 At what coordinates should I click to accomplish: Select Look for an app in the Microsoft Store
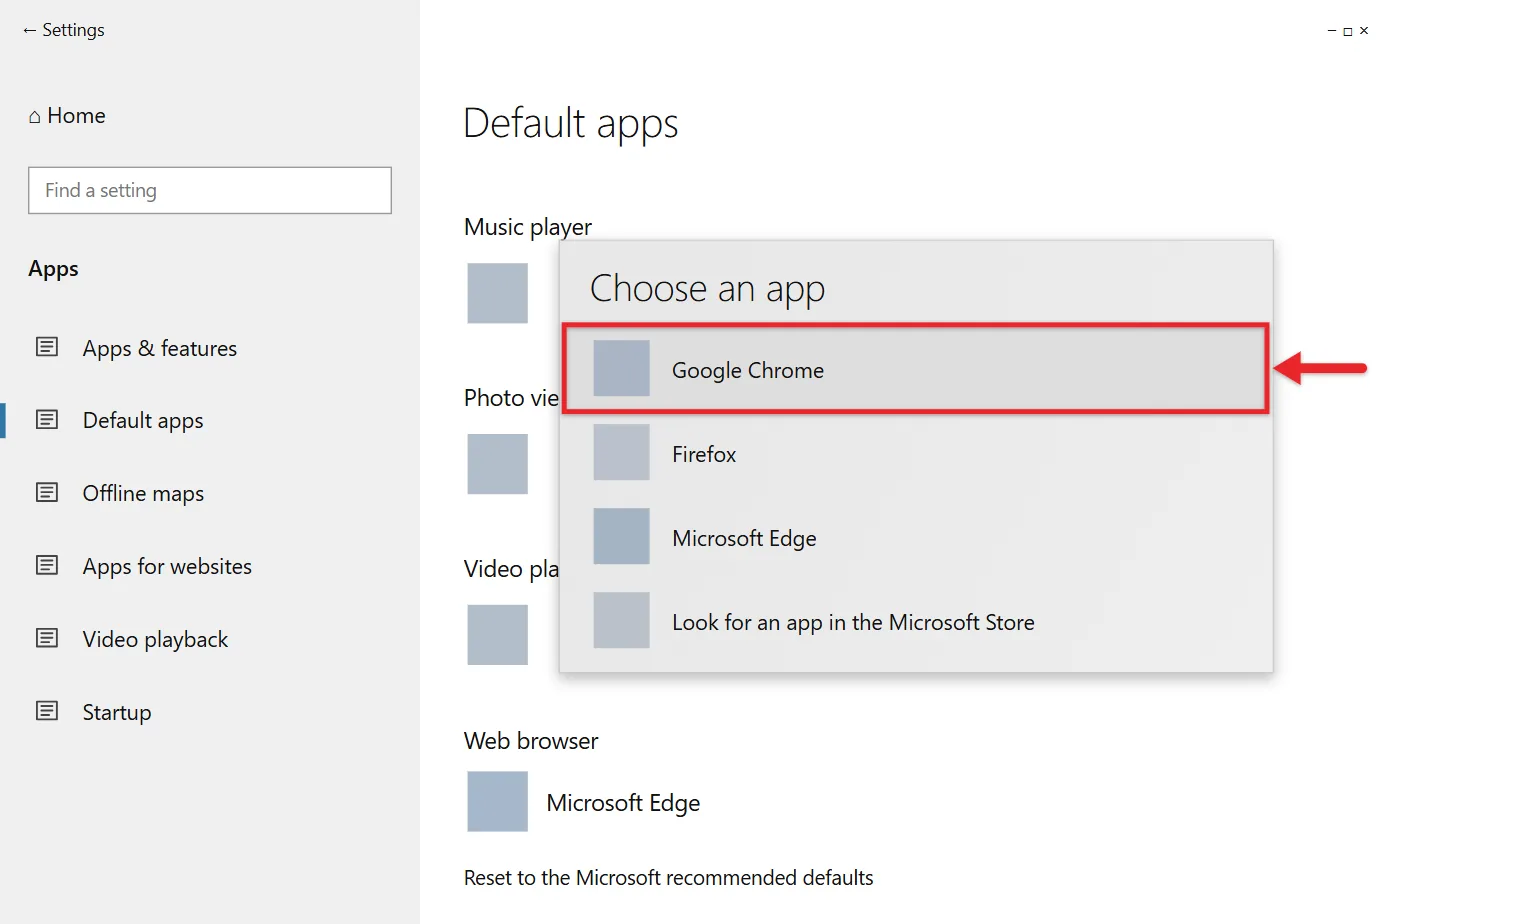pyautogui.click(x=916, y=621)
